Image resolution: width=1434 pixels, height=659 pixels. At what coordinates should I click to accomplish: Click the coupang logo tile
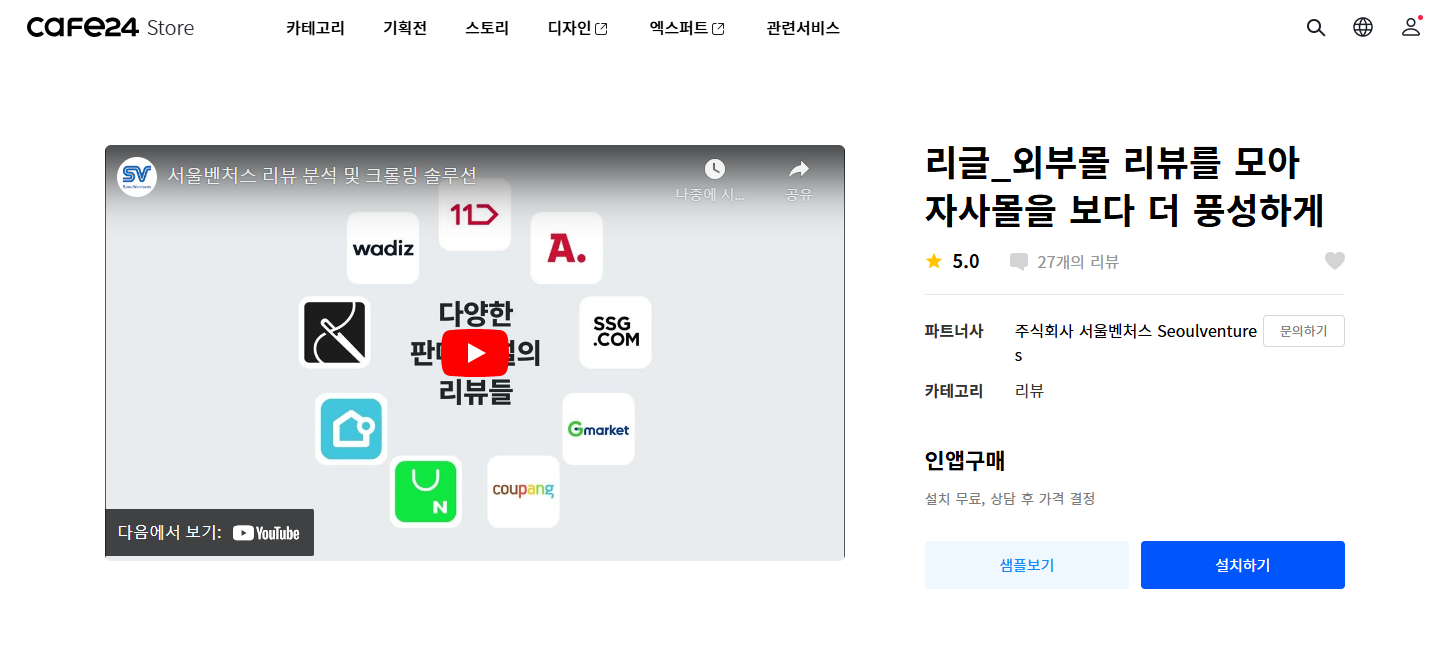tap(523, 491)
